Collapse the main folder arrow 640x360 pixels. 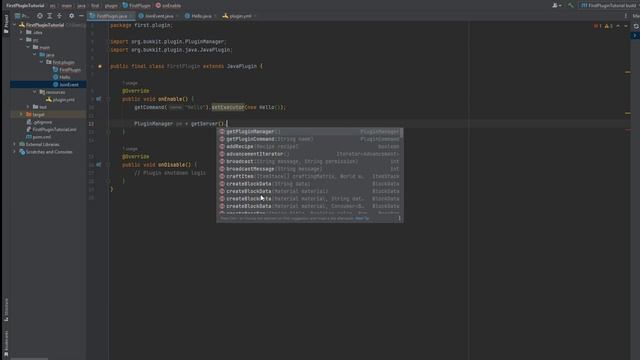click(28, 47)
